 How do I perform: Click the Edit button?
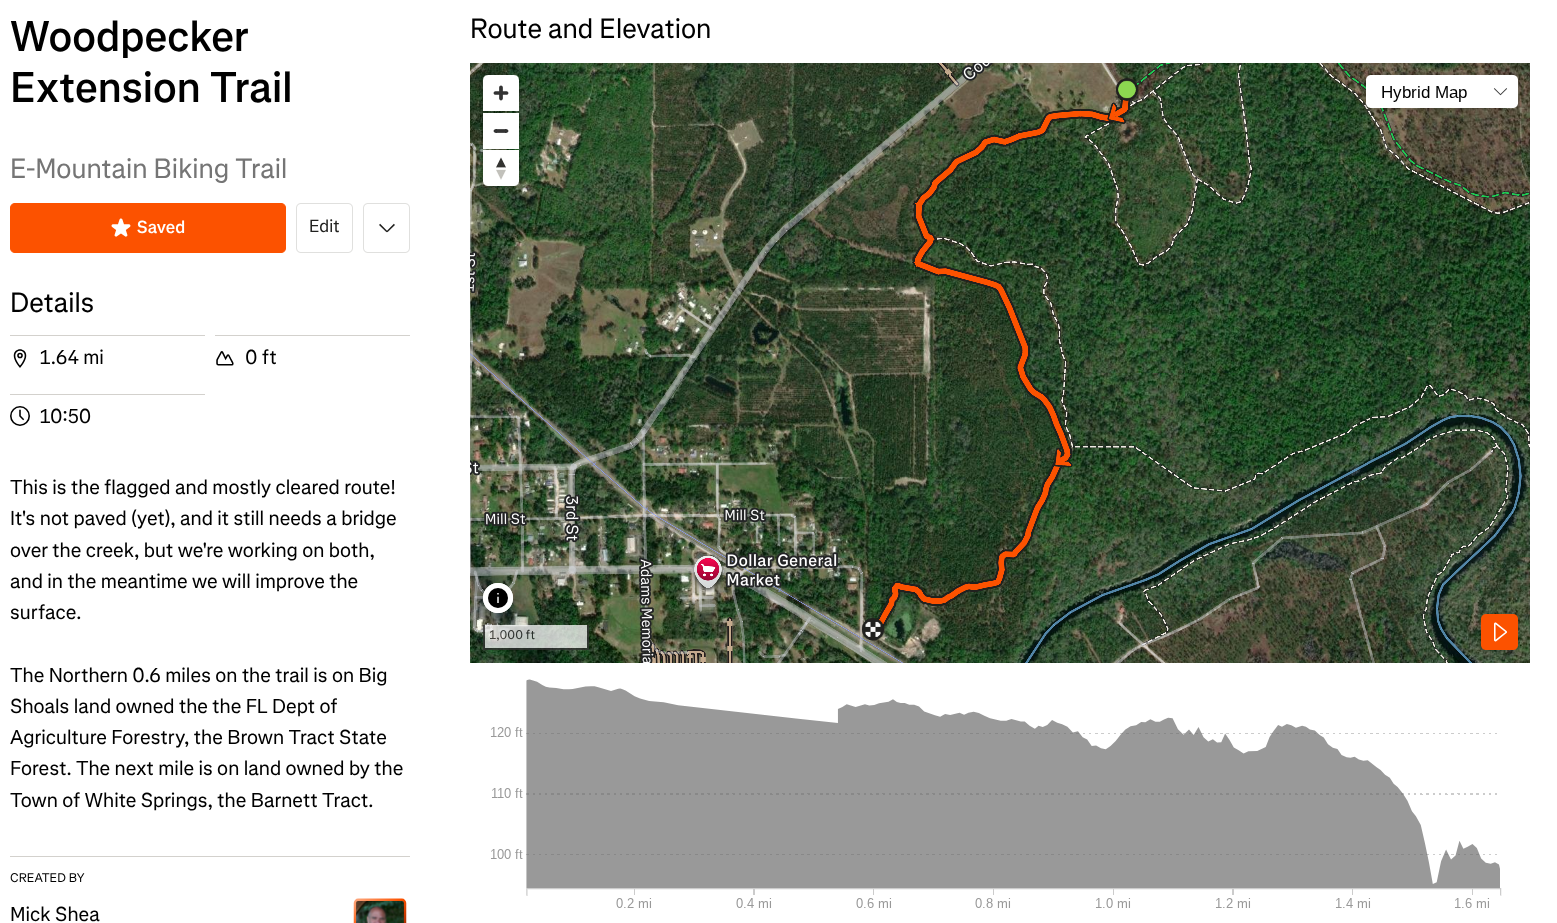pos(324,227)
